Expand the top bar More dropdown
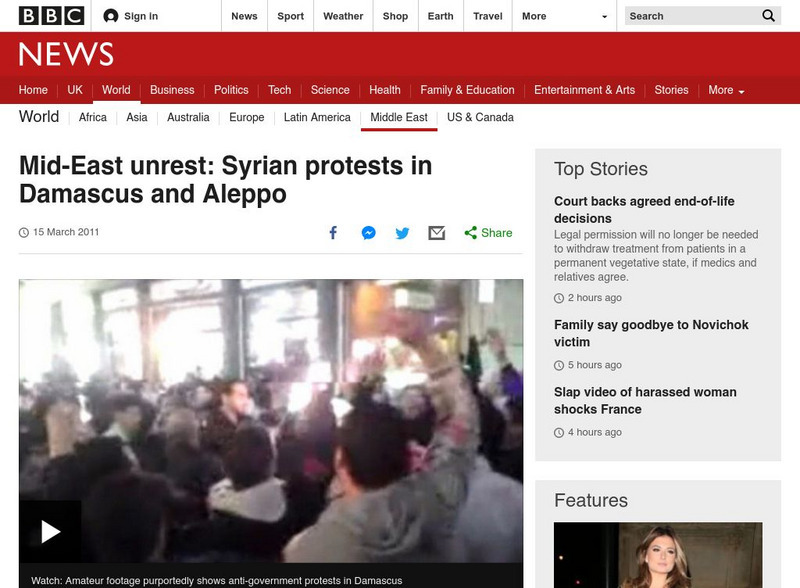Viewport: 800px width, 588px height. coord(564,16)
